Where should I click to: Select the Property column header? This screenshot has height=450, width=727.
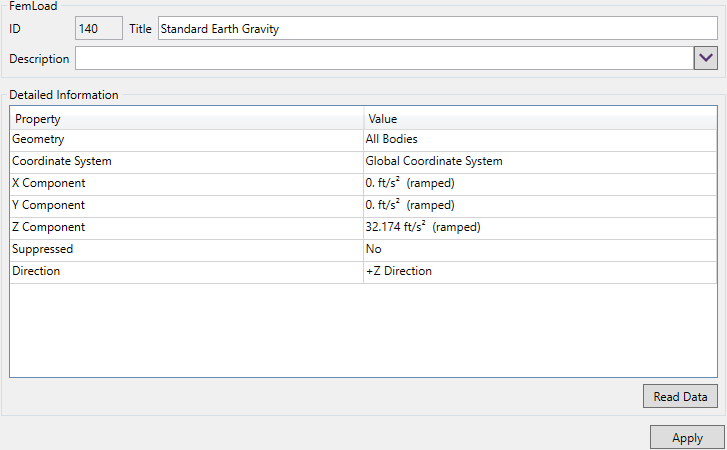(186, 119)
